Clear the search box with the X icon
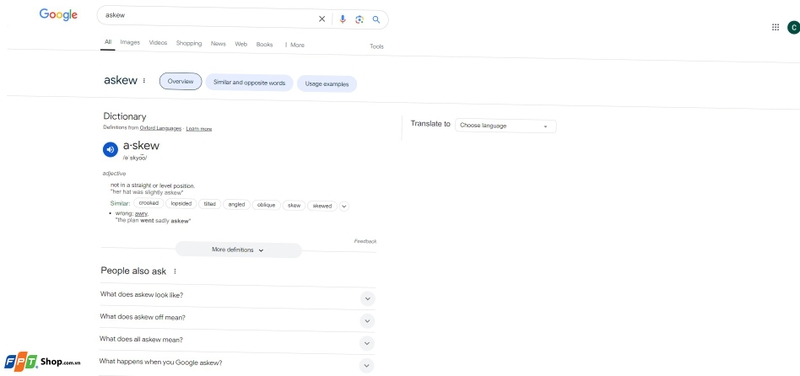Screen dimensions: 800x376 [x=322, y=19]
